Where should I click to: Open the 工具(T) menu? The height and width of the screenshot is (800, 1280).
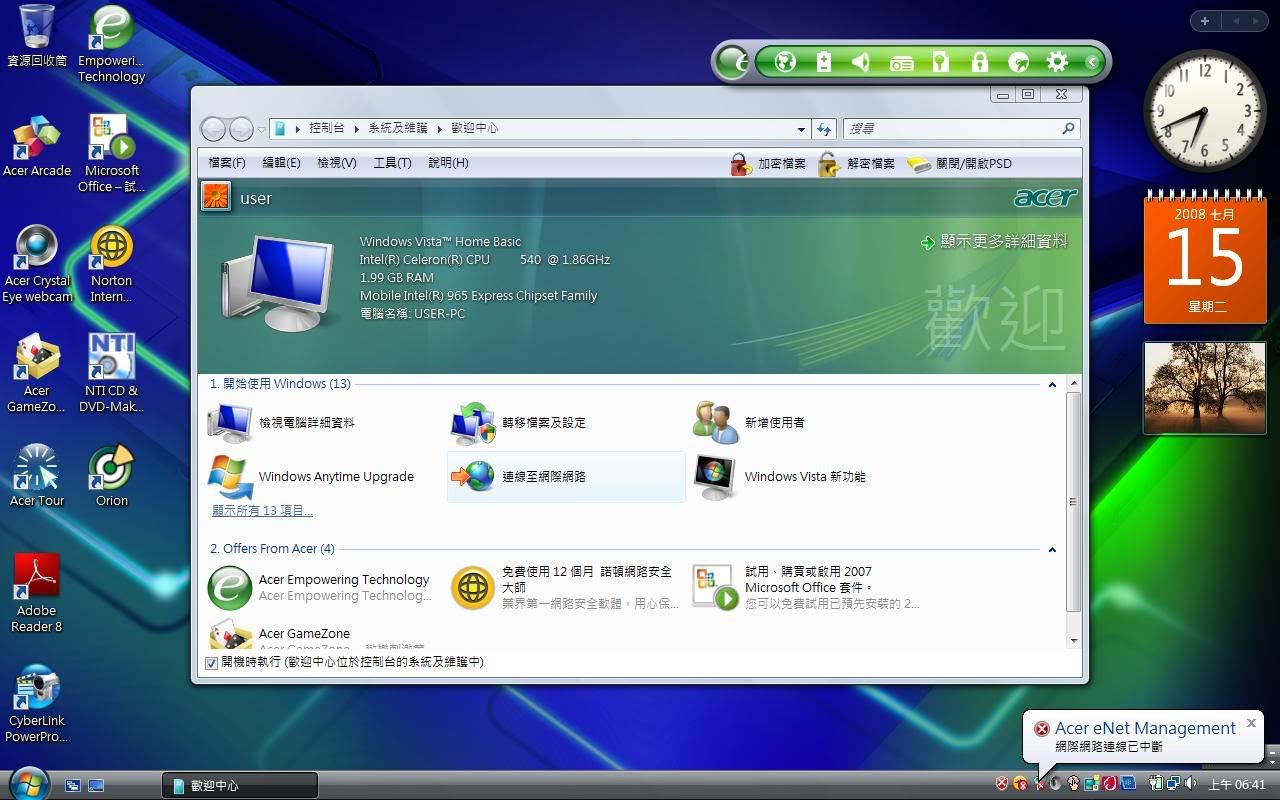392,163
